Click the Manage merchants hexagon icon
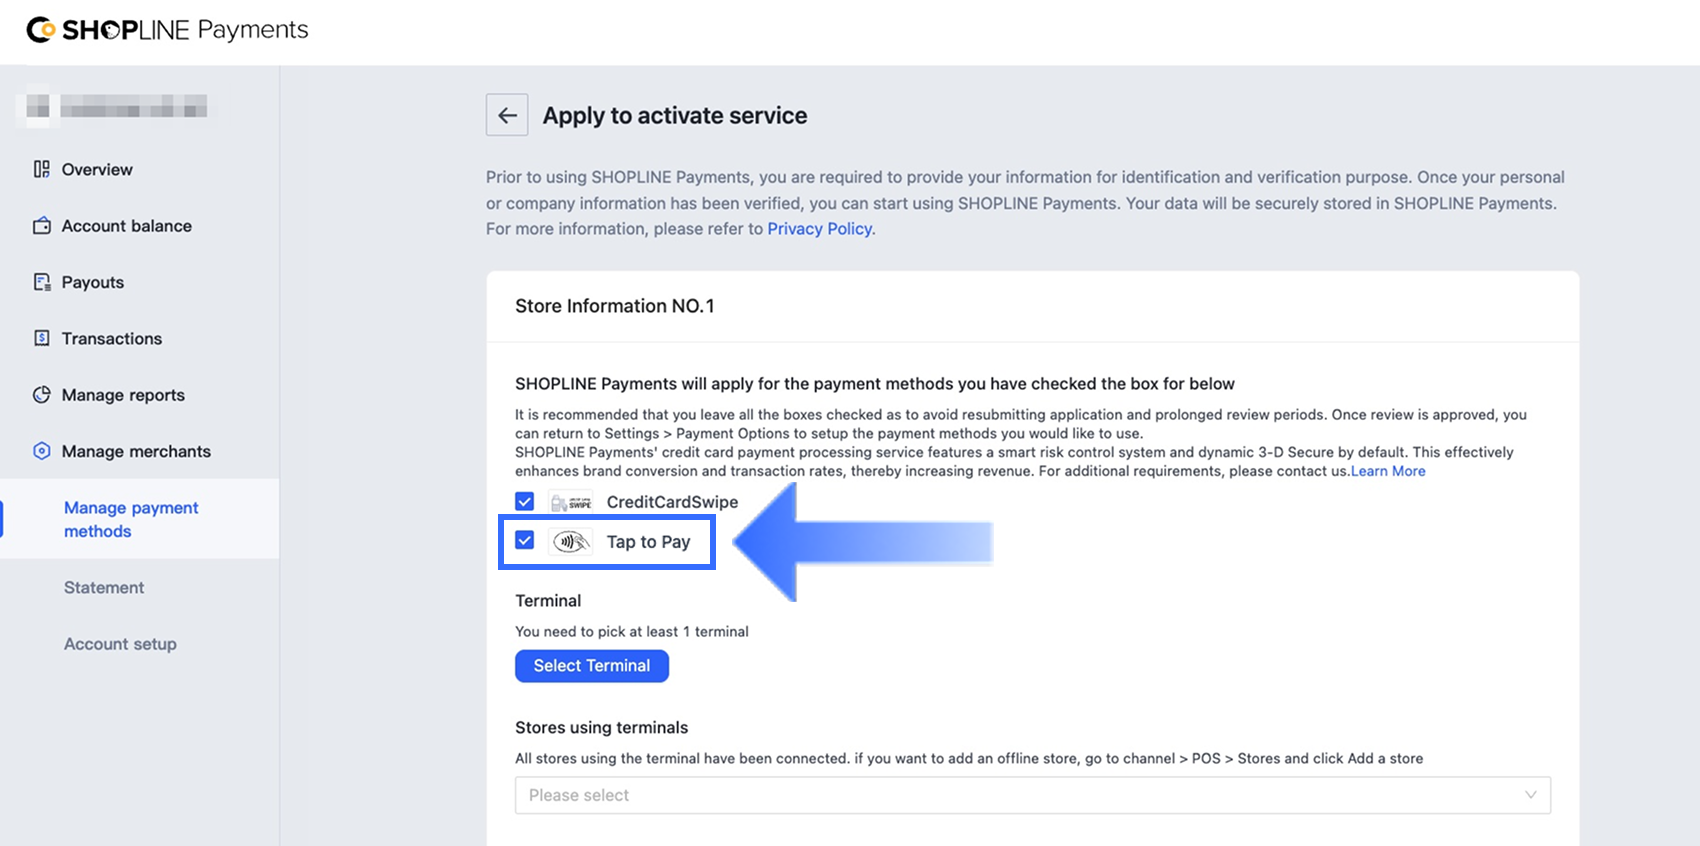 pyautogui.click(x=41, y=451)
